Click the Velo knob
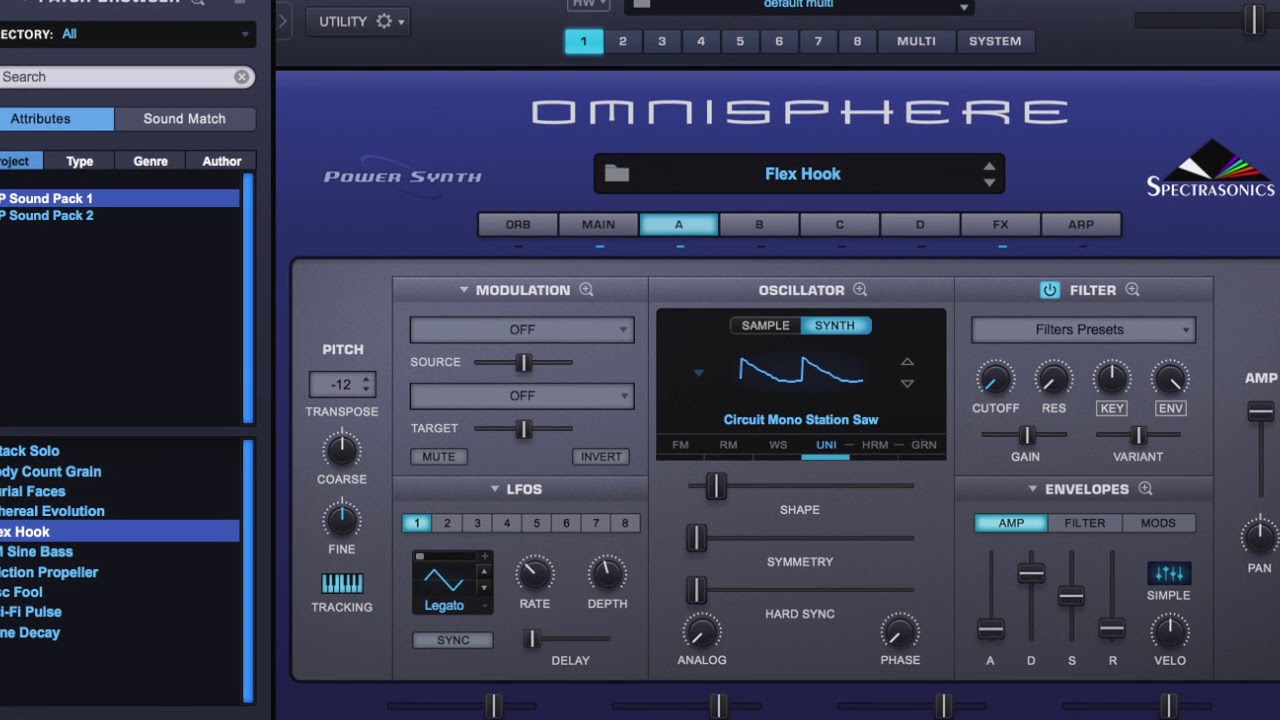The image size is (1280, 720). (1169, 632)
